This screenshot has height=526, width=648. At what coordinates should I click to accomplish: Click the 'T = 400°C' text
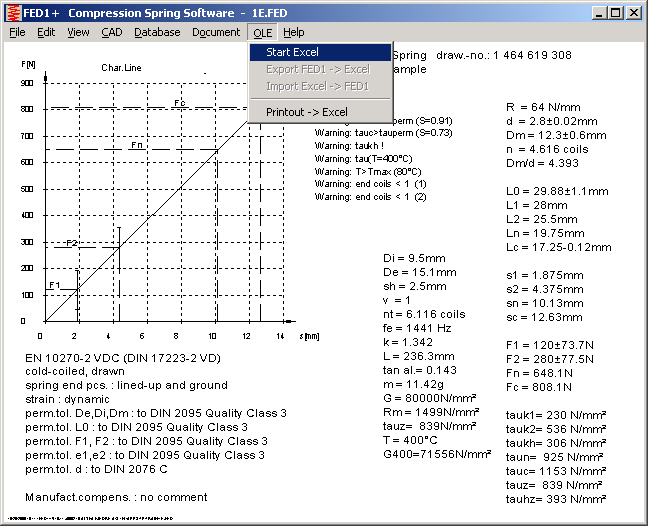(410, 440)
